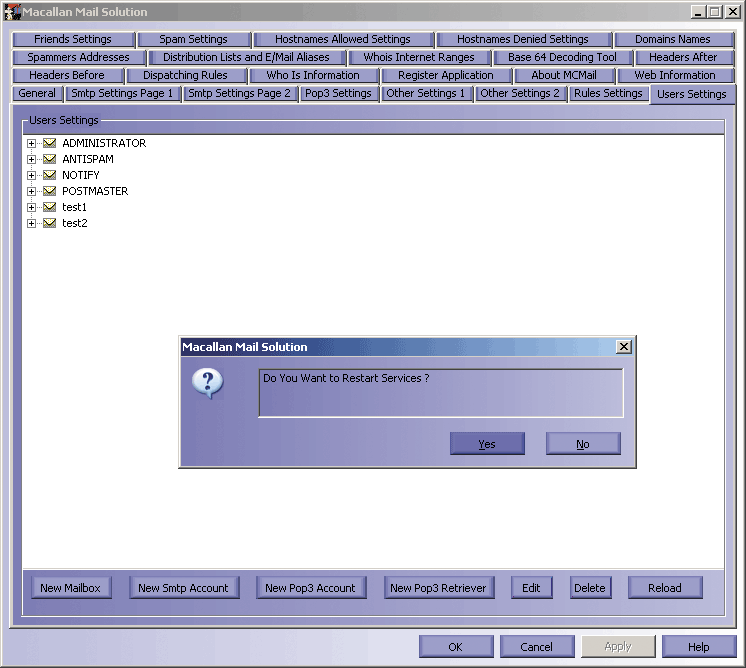Click the ANTISPAM mailbox envelope icon

coord(49,159)
